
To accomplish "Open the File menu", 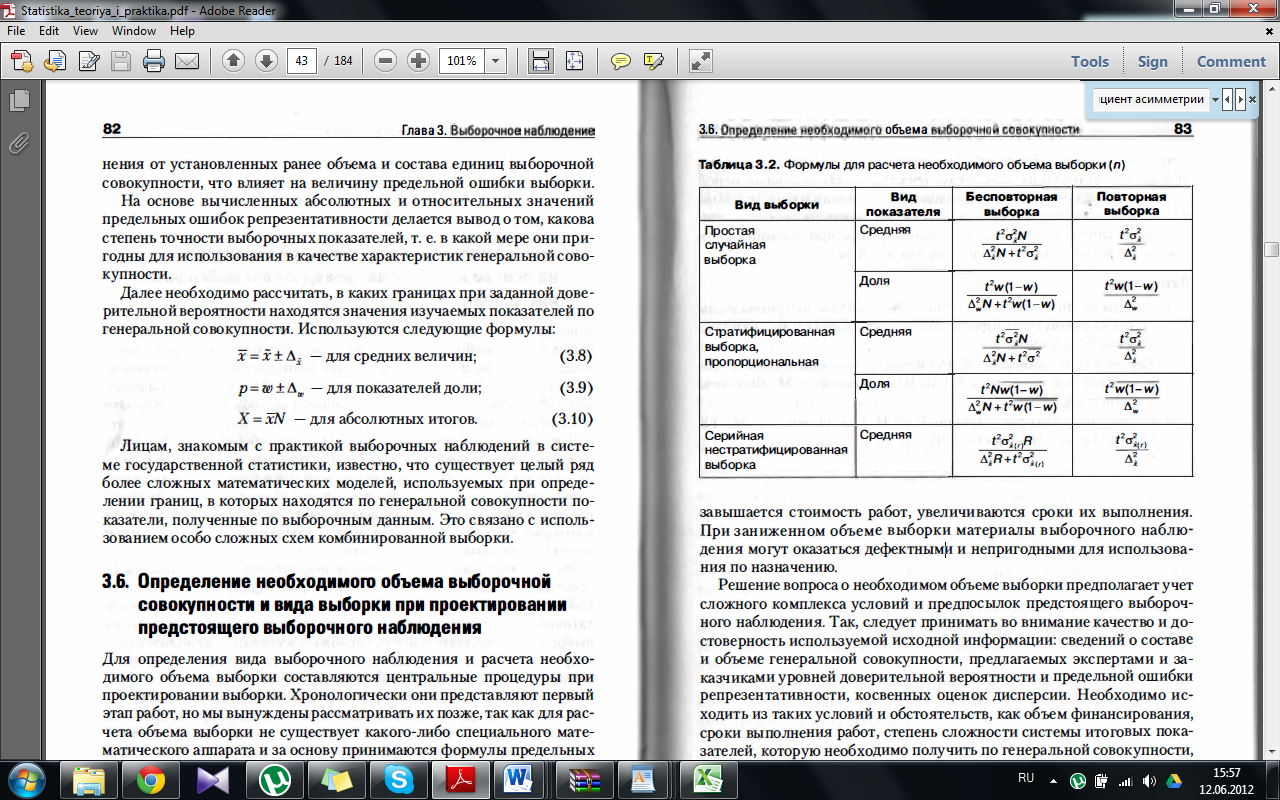I will [x=16, y=31].
